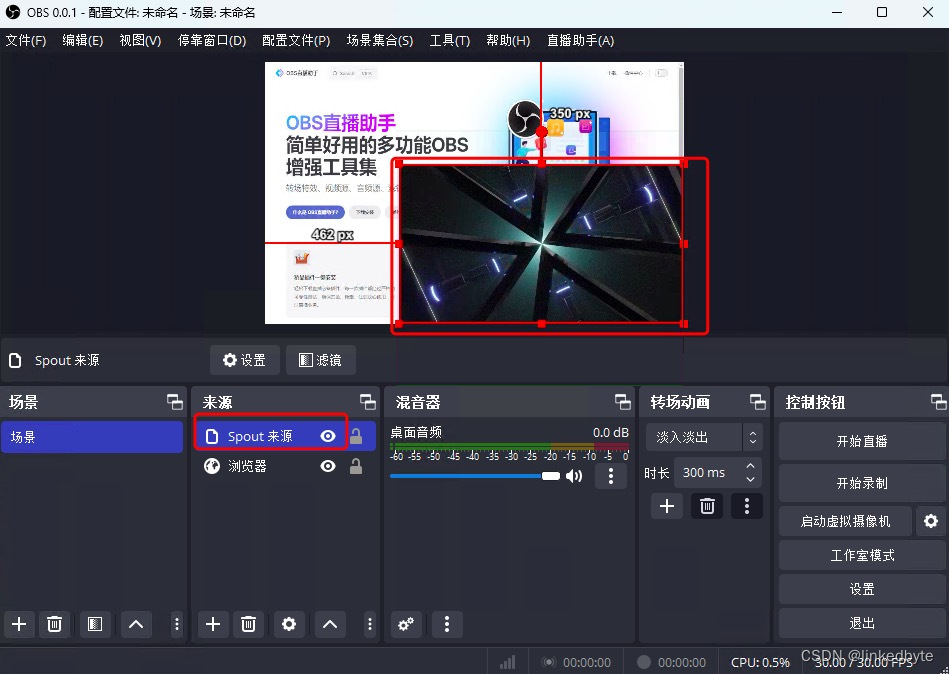Click 退出 to exit OBS
The height and width of the screenshot is (674, 949).
[x=862, y=623]
